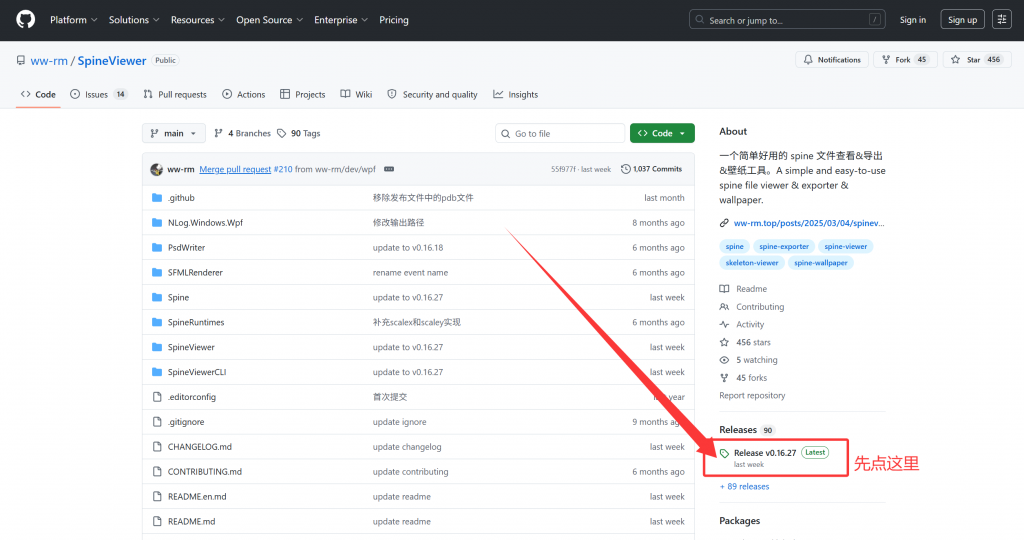Open the main branch dropdown
Viewport: 1024px width, 540px height.
(174, 133)
